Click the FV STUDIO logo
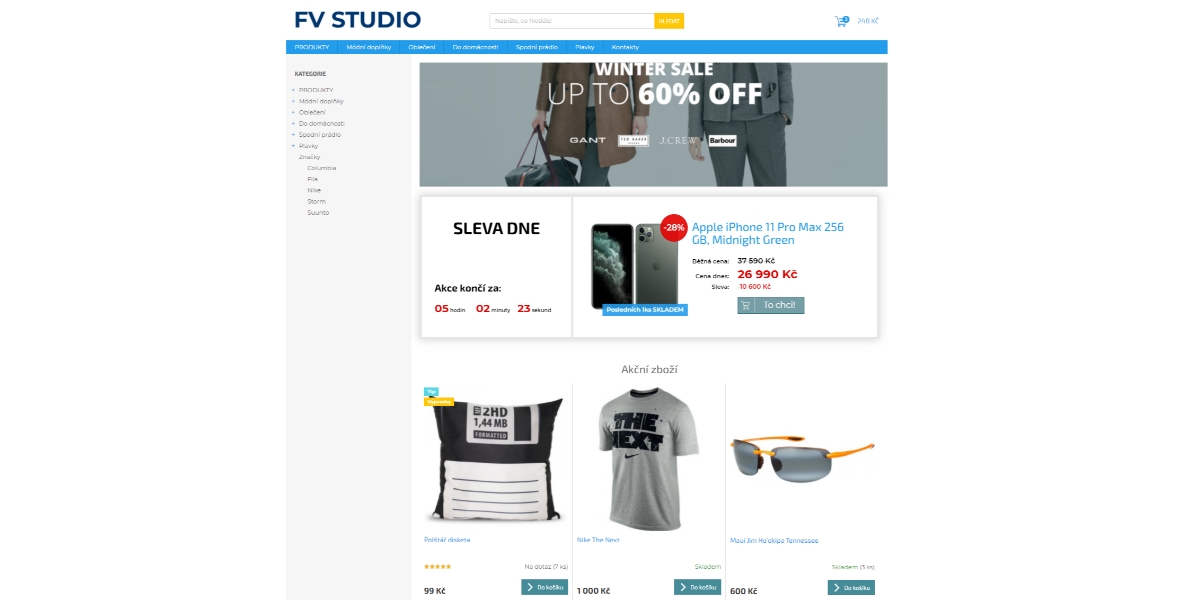Viewport: 1200px width, 600px height. (358, 19)
